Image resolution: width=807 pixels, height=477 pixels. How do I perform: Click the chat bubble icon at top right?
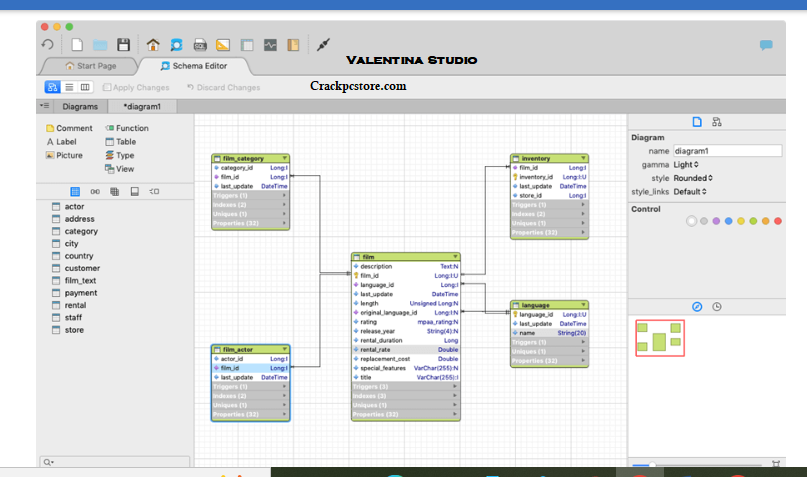766,45
